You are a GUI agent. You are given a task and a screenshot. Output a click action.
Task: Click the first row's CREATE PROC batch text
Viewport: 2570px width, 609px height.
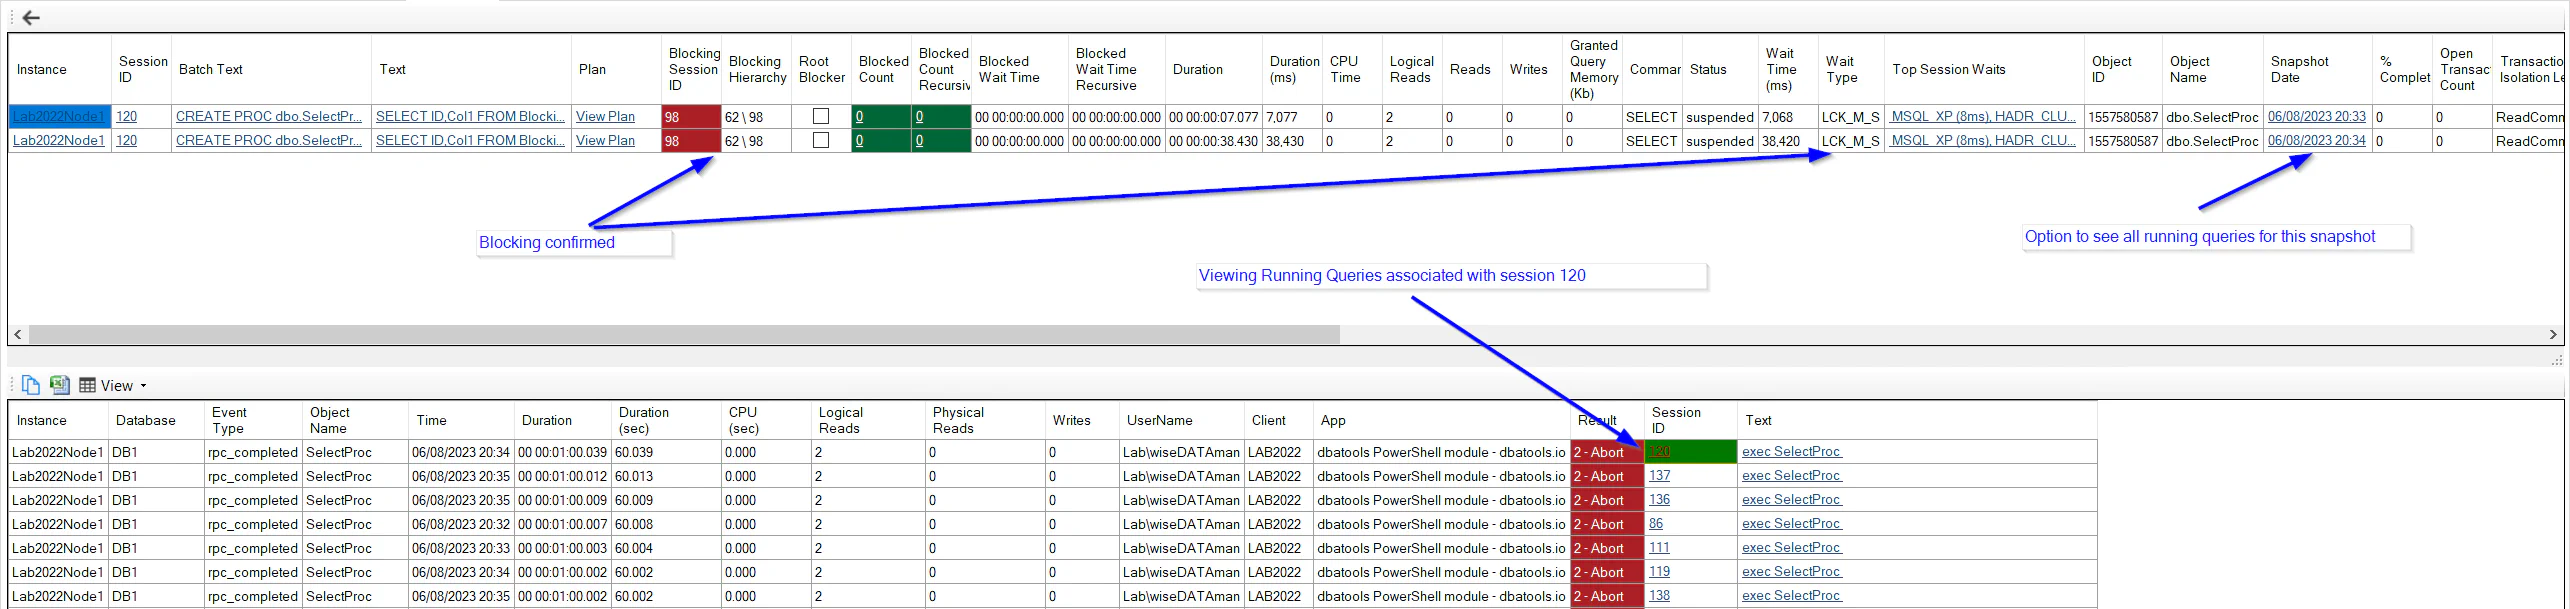point(268,117)
